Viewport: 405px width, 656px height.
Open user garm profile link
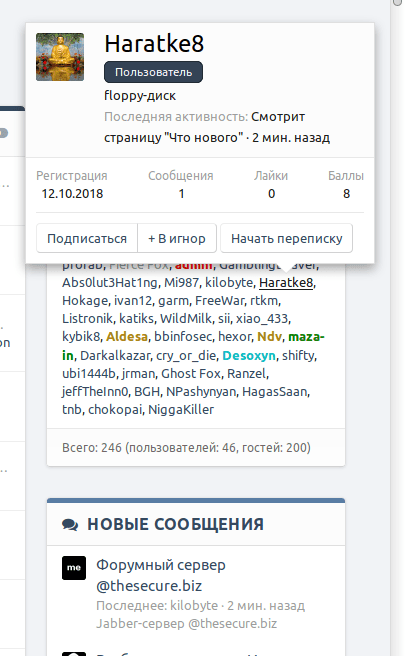click(173, 301)
